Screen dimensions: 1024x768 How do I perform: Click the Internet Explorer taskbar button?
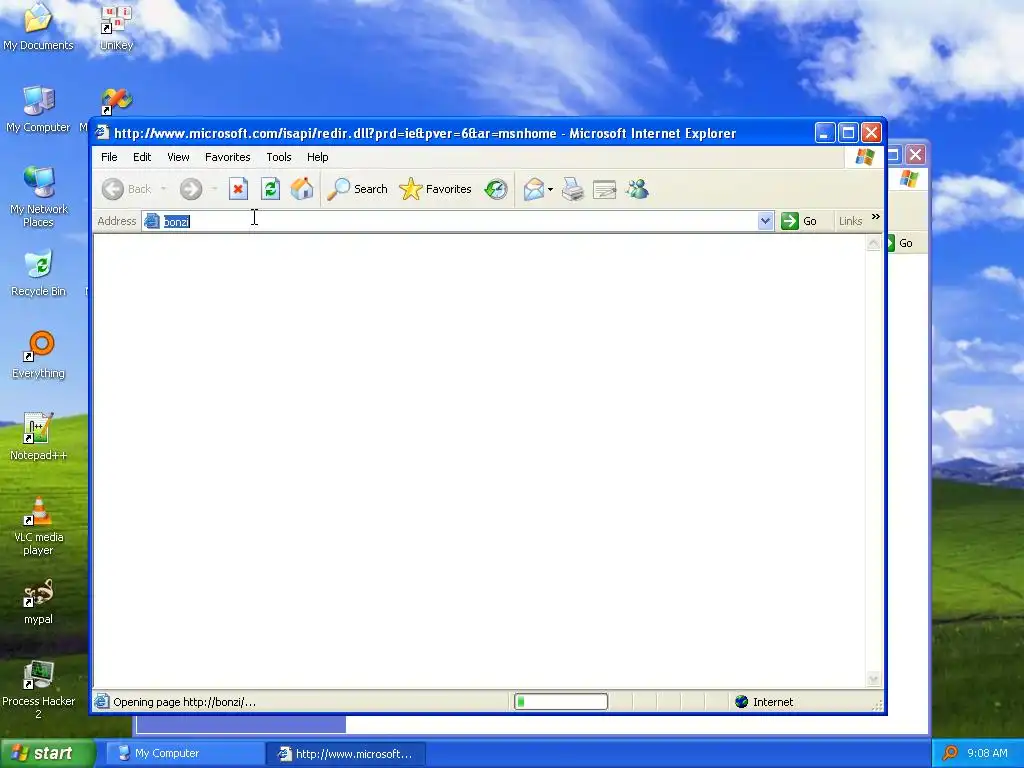[x=346, y=754]
